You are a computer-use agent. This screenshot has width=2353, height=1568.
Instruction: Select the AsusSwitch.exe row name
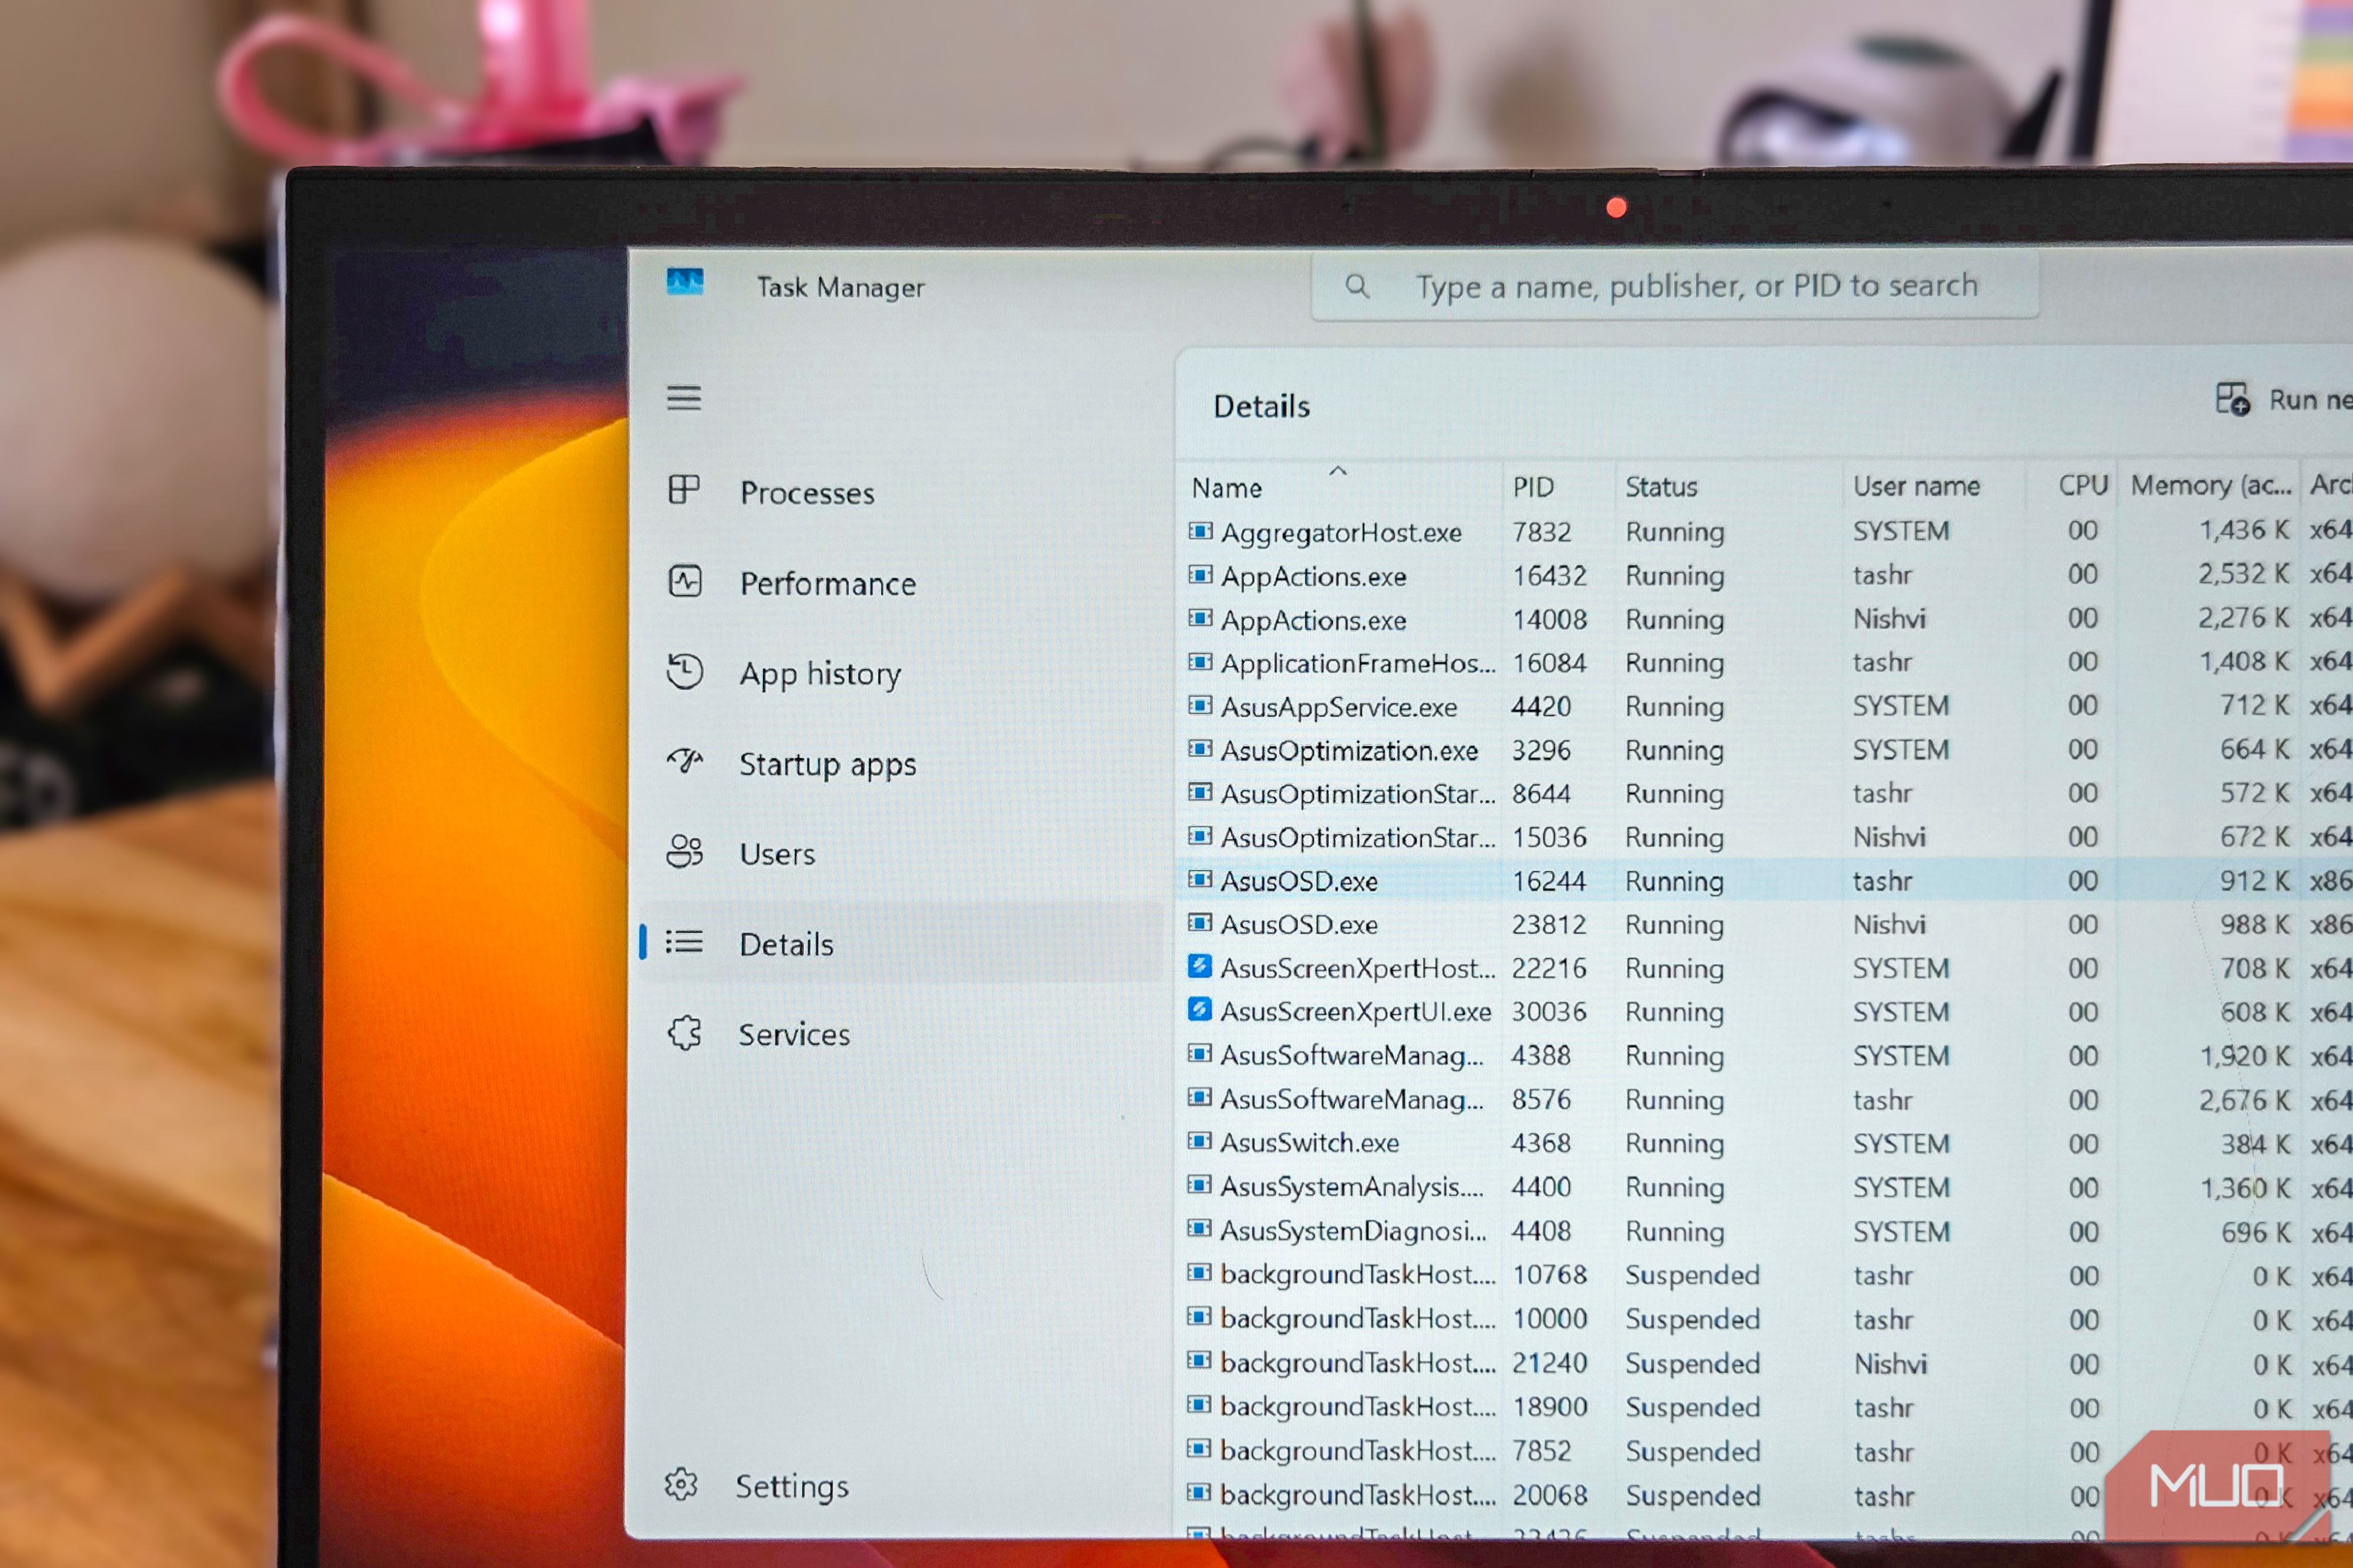[1310, 1142]
